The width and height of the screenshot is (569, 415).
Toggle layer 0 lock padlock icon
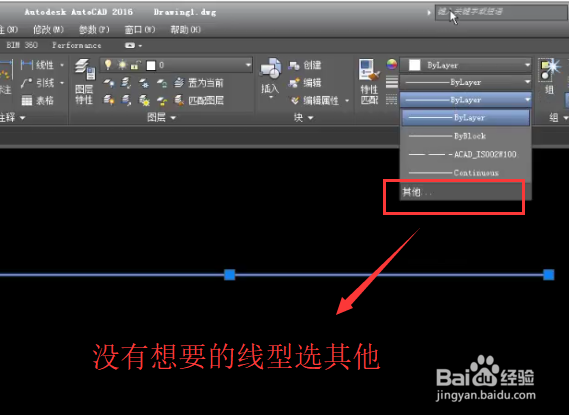pyautogui.click(x=135, y=65)
